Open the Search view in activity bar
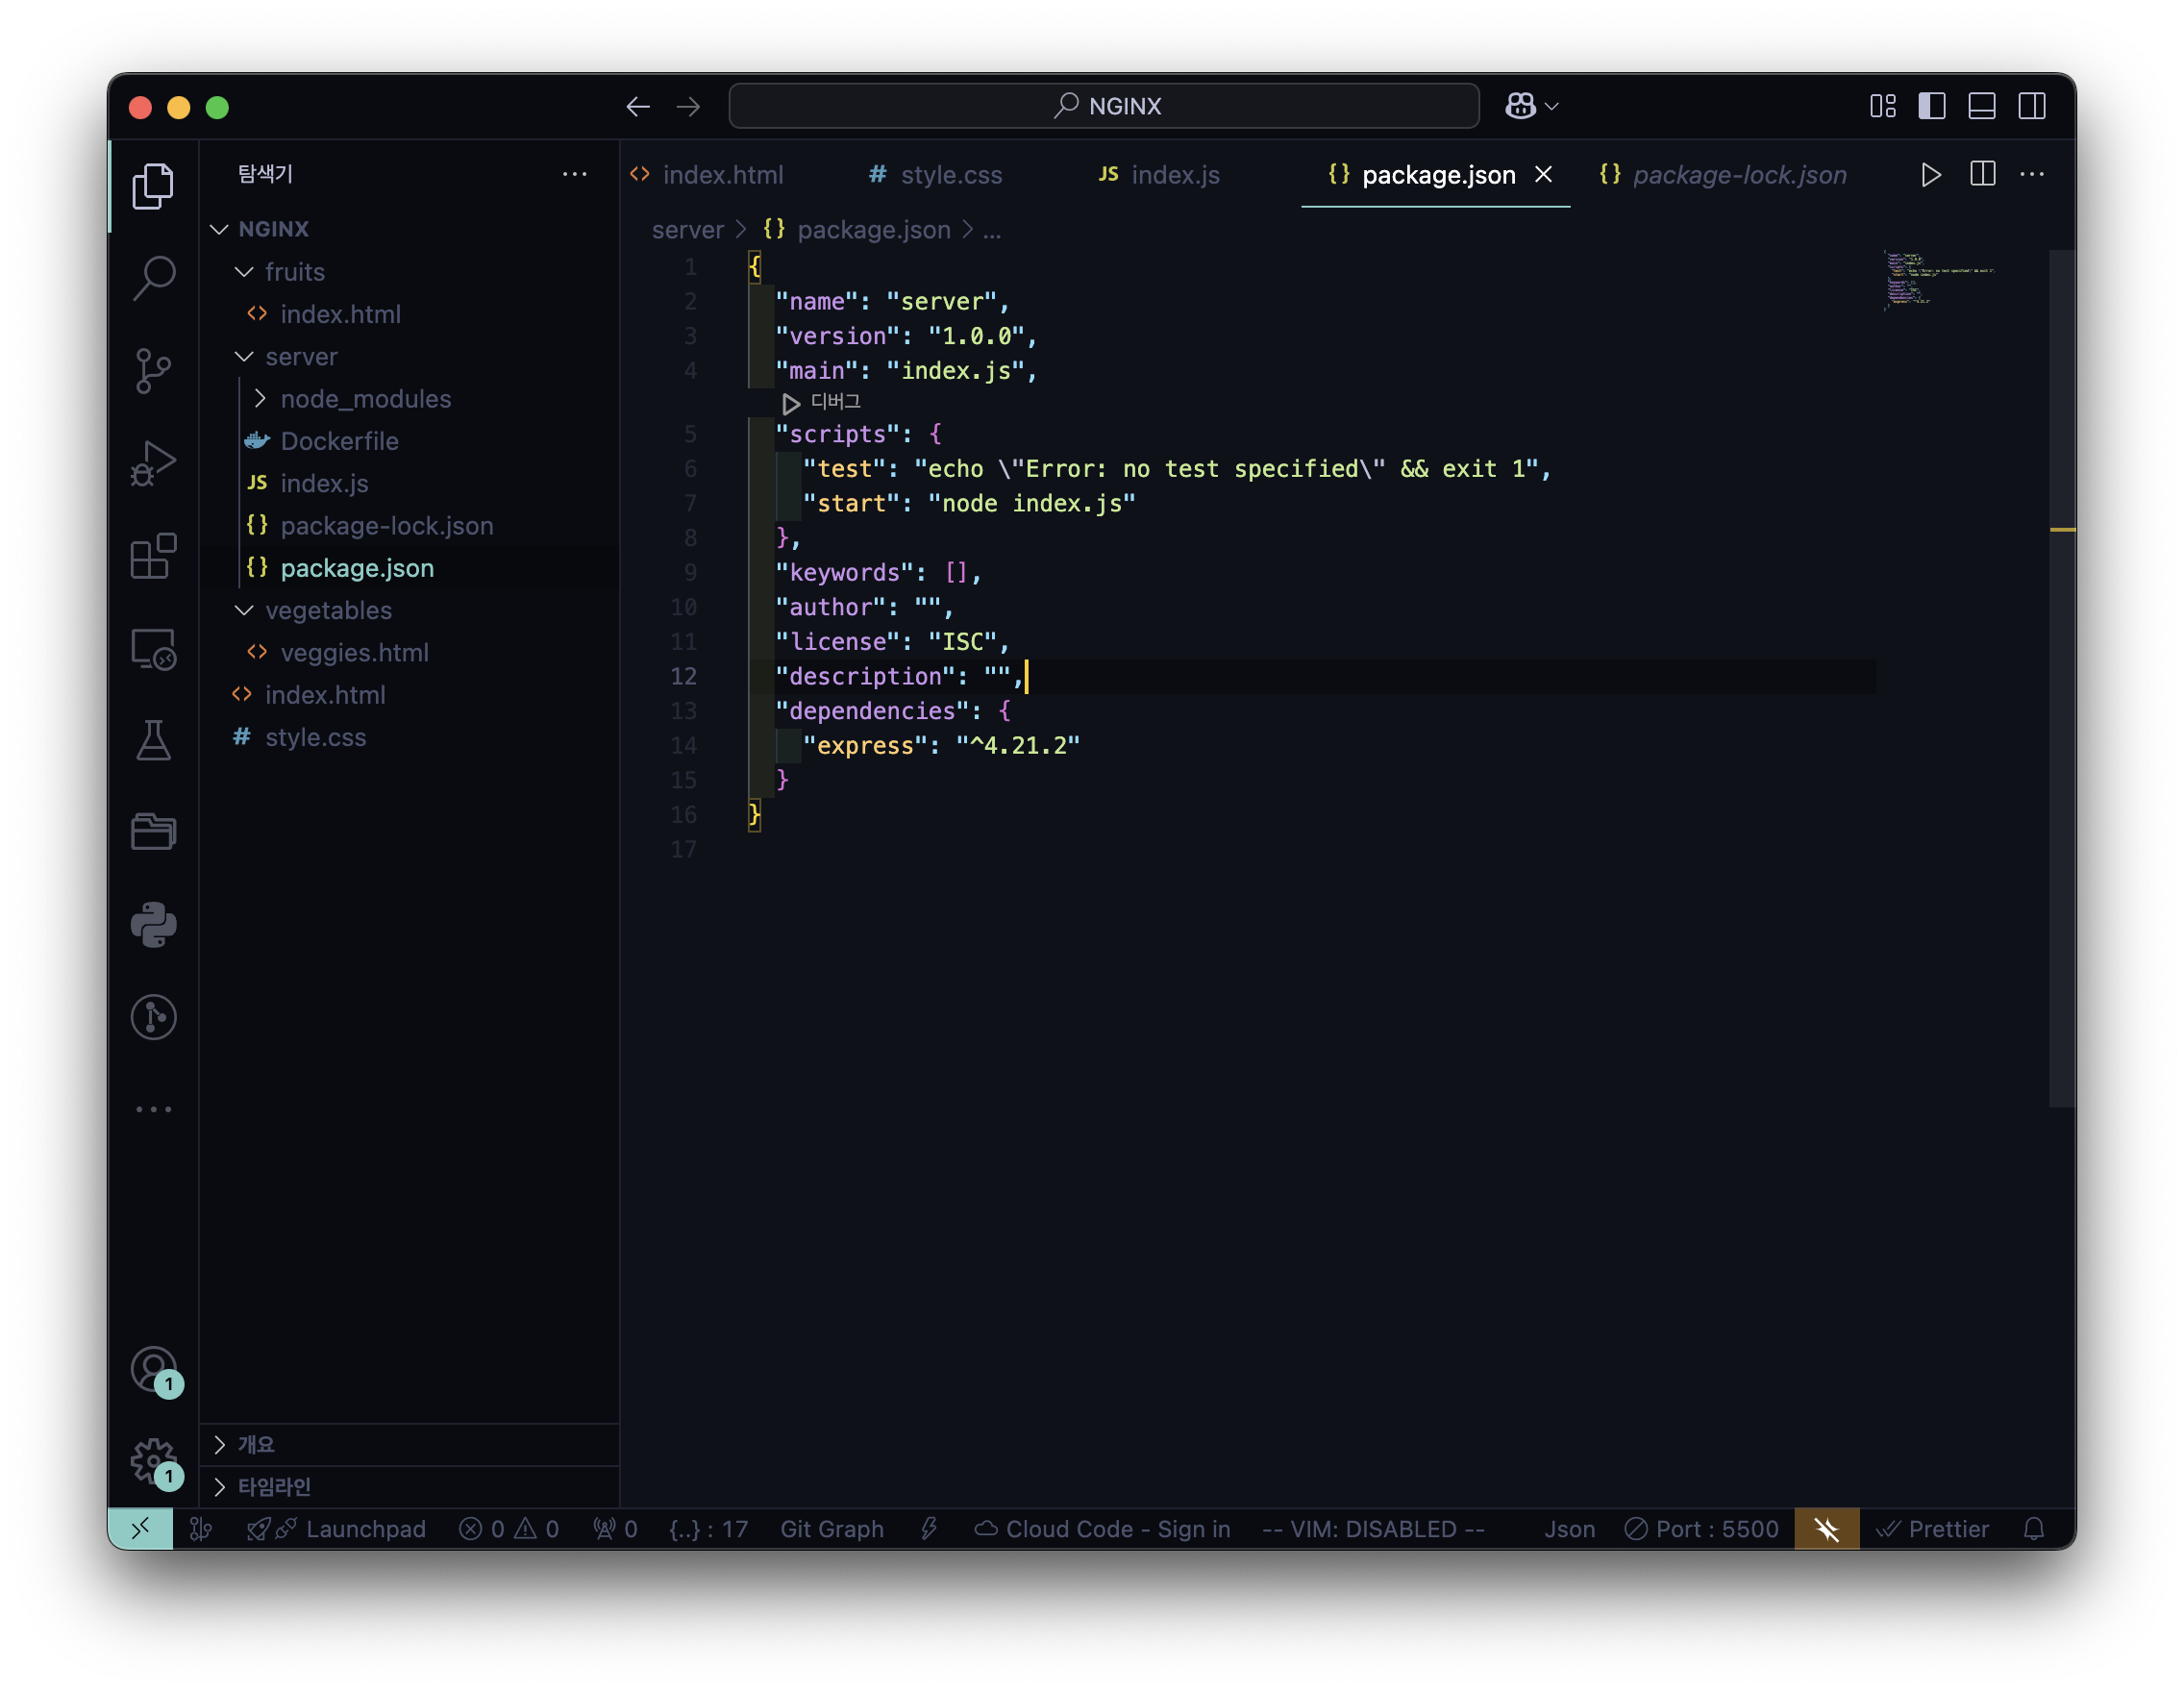Image resolution: width=2184 pixels, height=1692 pixels. (153, 278)
